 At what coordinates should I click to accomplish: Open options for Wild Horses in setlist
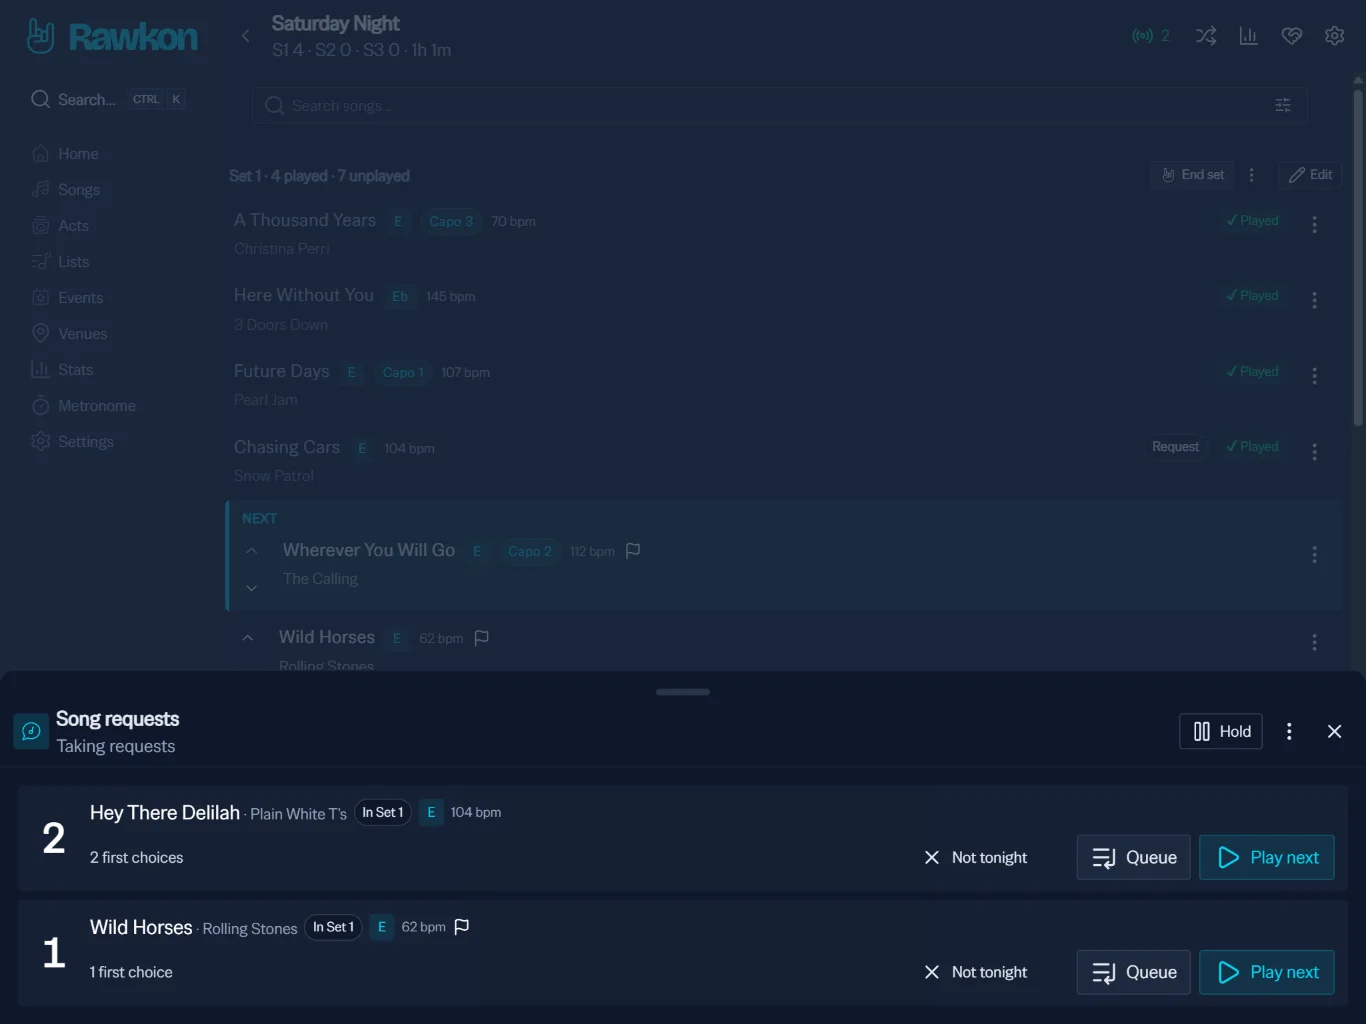click(1314, 642)
